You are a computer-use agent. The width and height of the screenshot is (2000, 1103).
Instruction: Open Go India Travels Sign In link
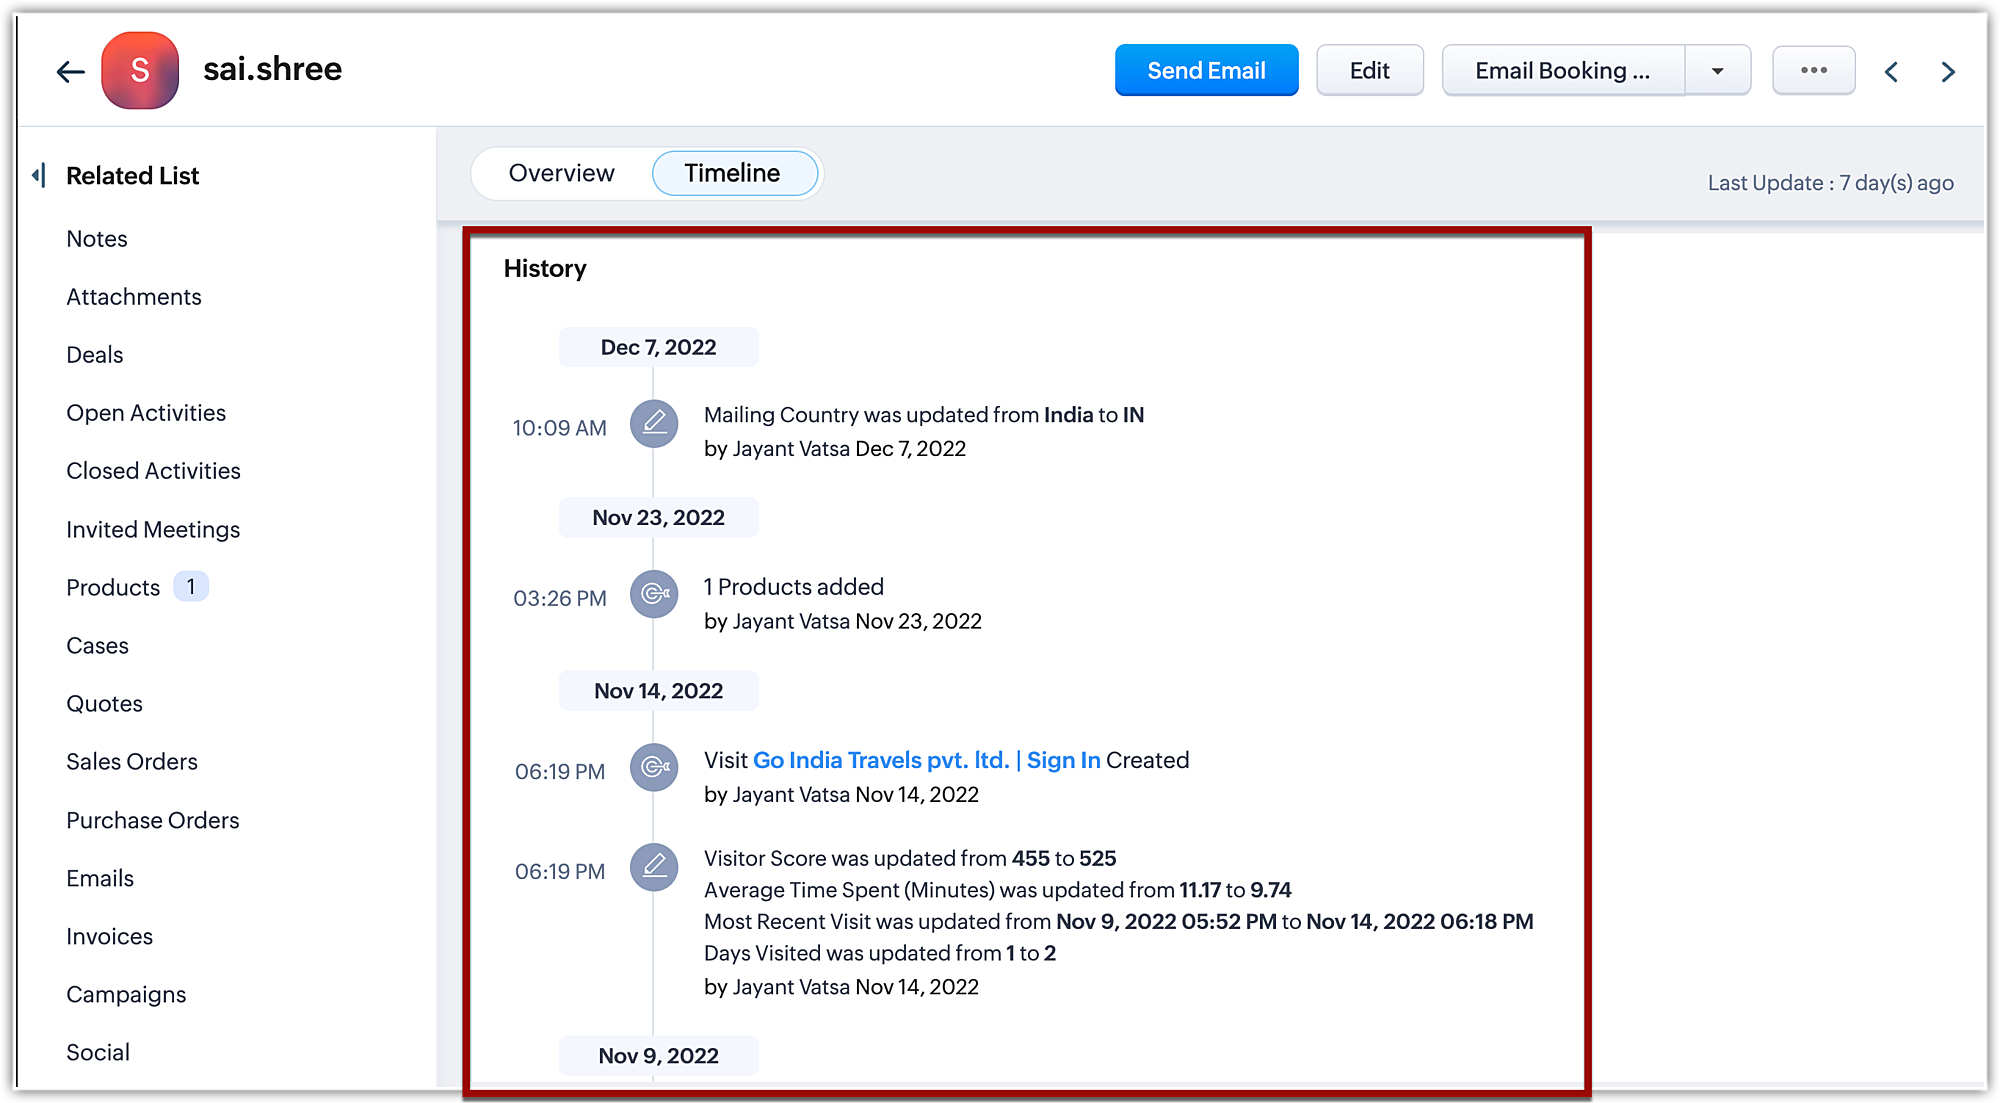(x=926, y=760)
